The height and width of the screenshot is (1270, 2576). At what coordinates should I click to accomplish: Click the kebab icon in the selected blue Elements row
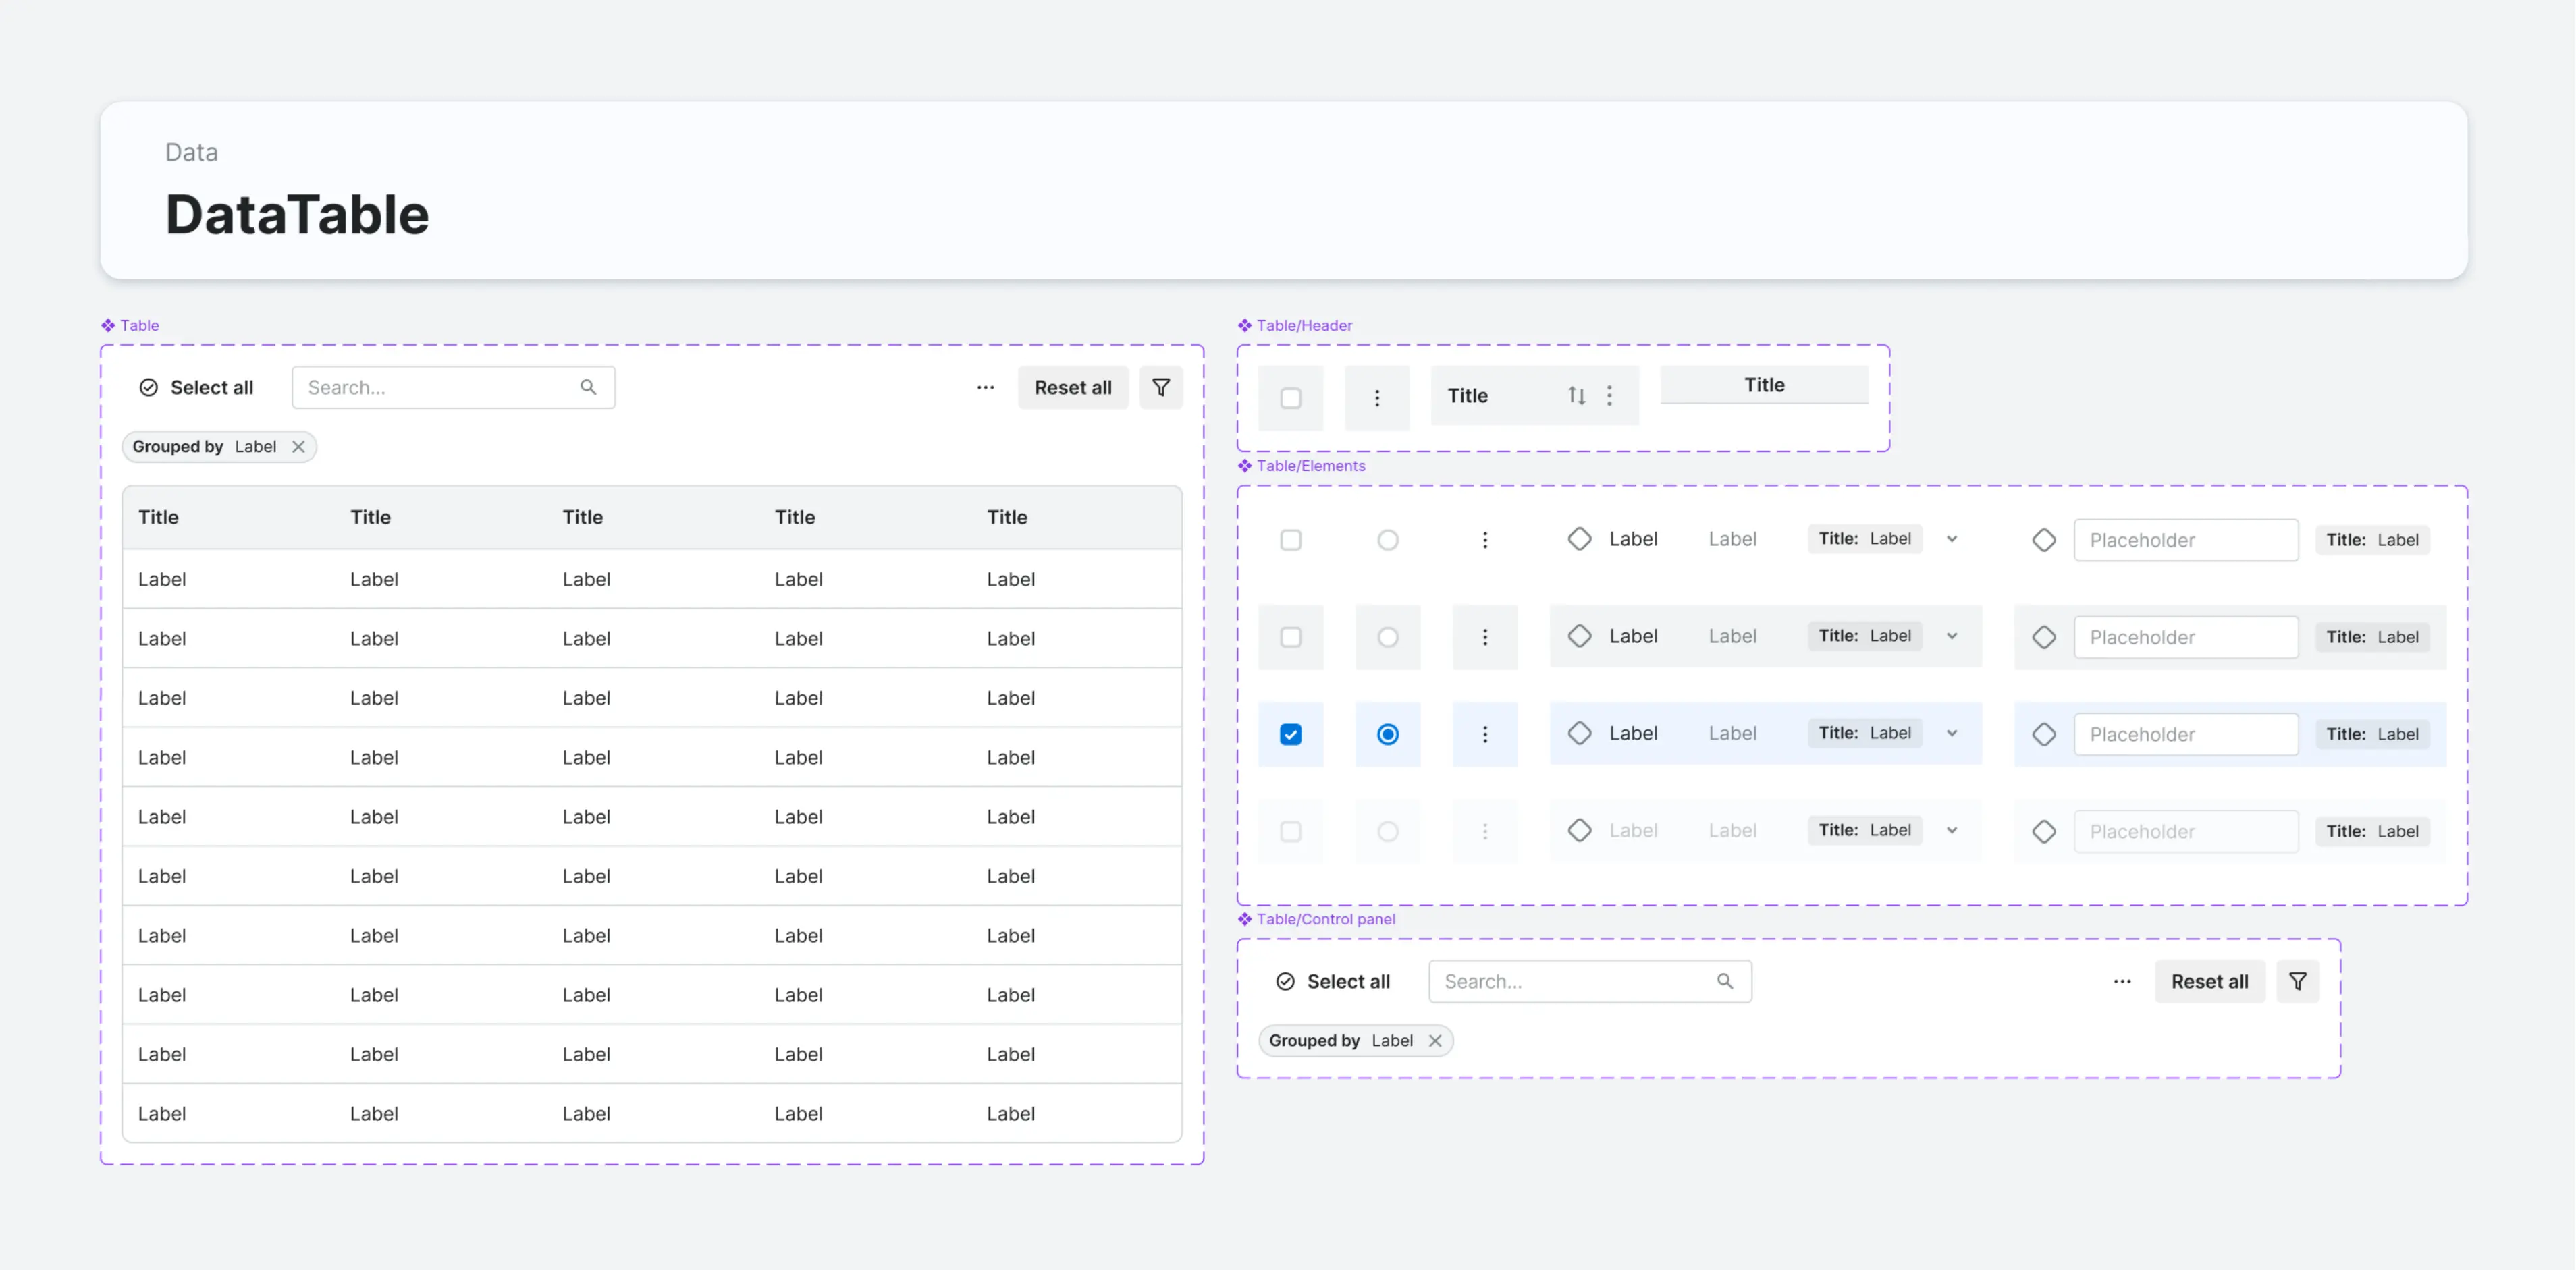click(1485, 734)
